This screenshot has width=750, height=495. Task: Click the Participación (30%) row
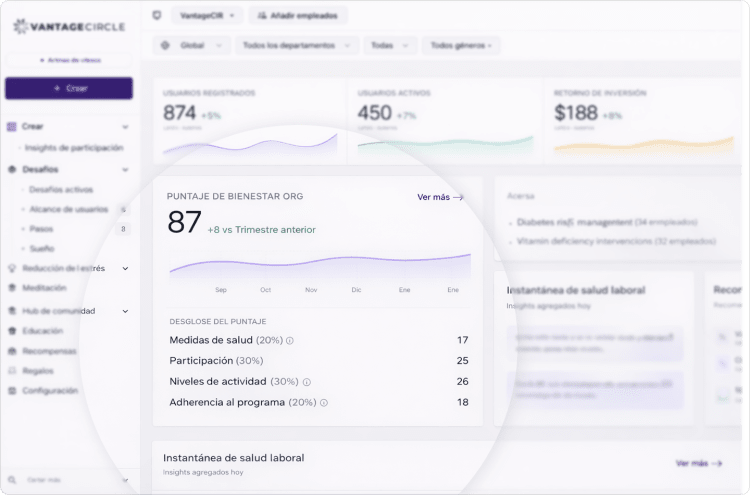click(x=319, y=361)
